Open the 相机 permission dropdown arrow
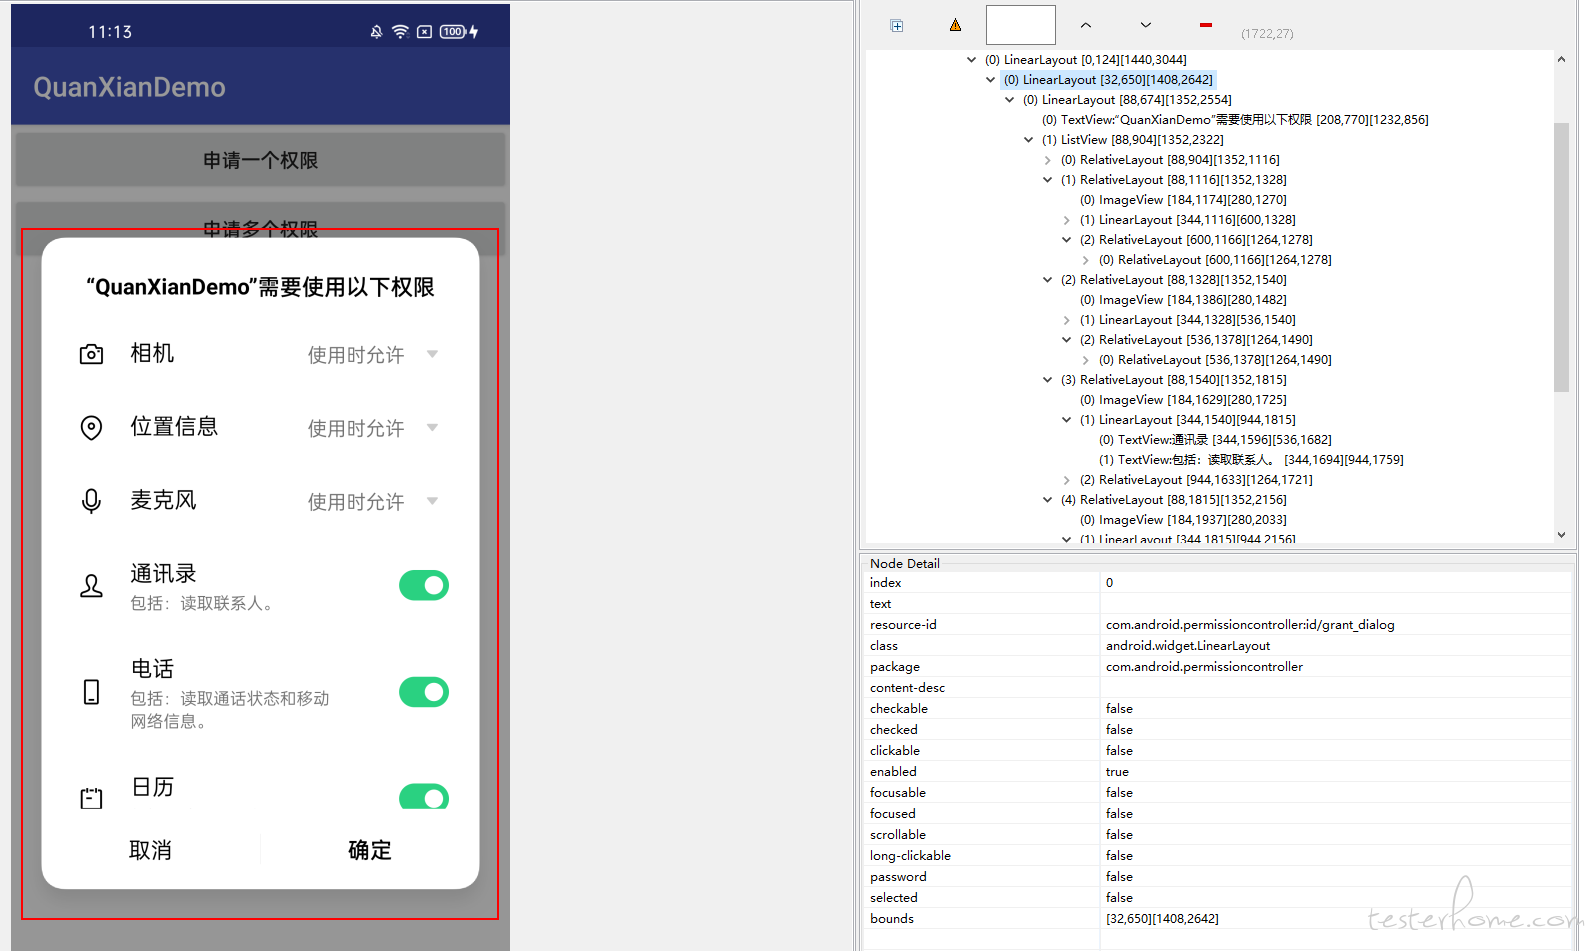1587x951 pixels. pos(432,354)
